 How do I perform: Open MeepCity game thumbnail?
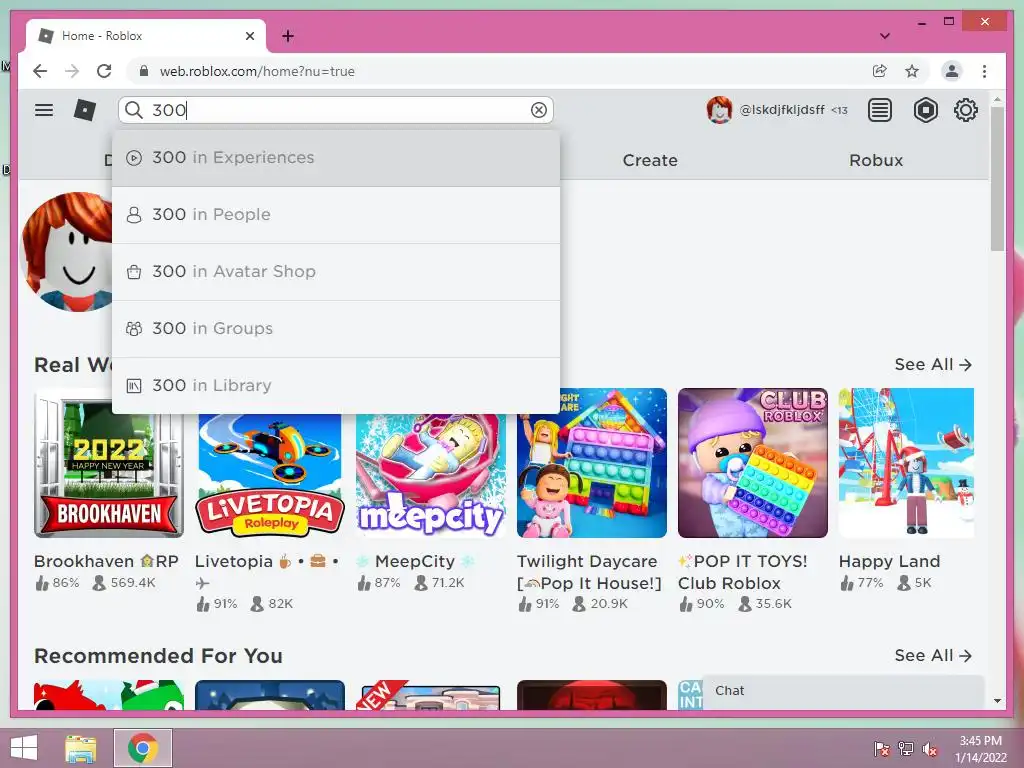[431, 475]
